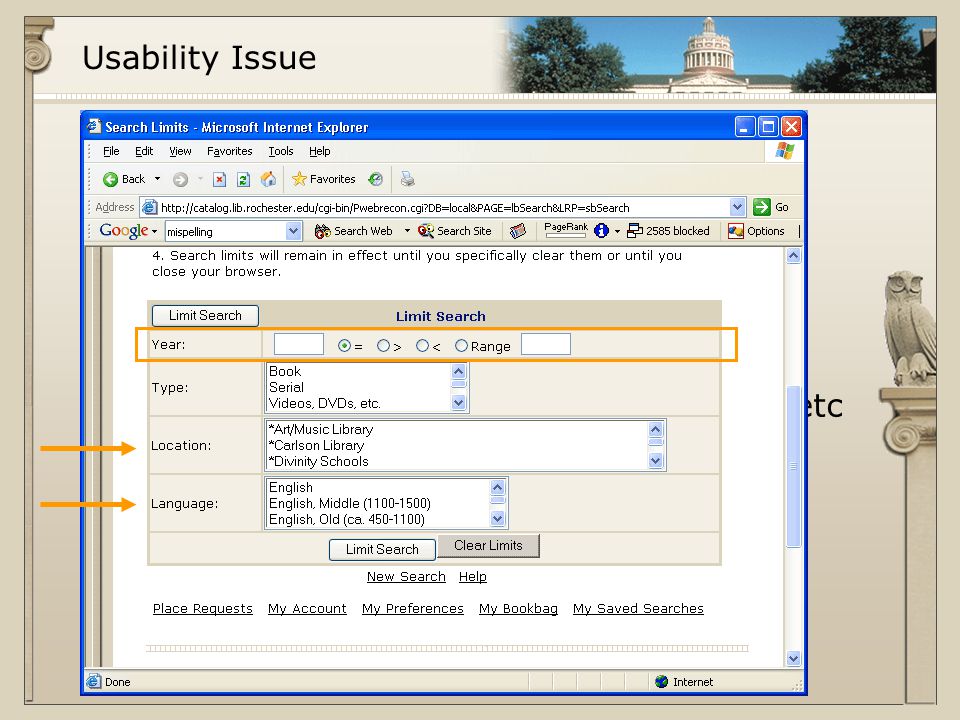Click the History icon beside Favorites
Viewport: 960px width, 720px height.
point(375,179)
